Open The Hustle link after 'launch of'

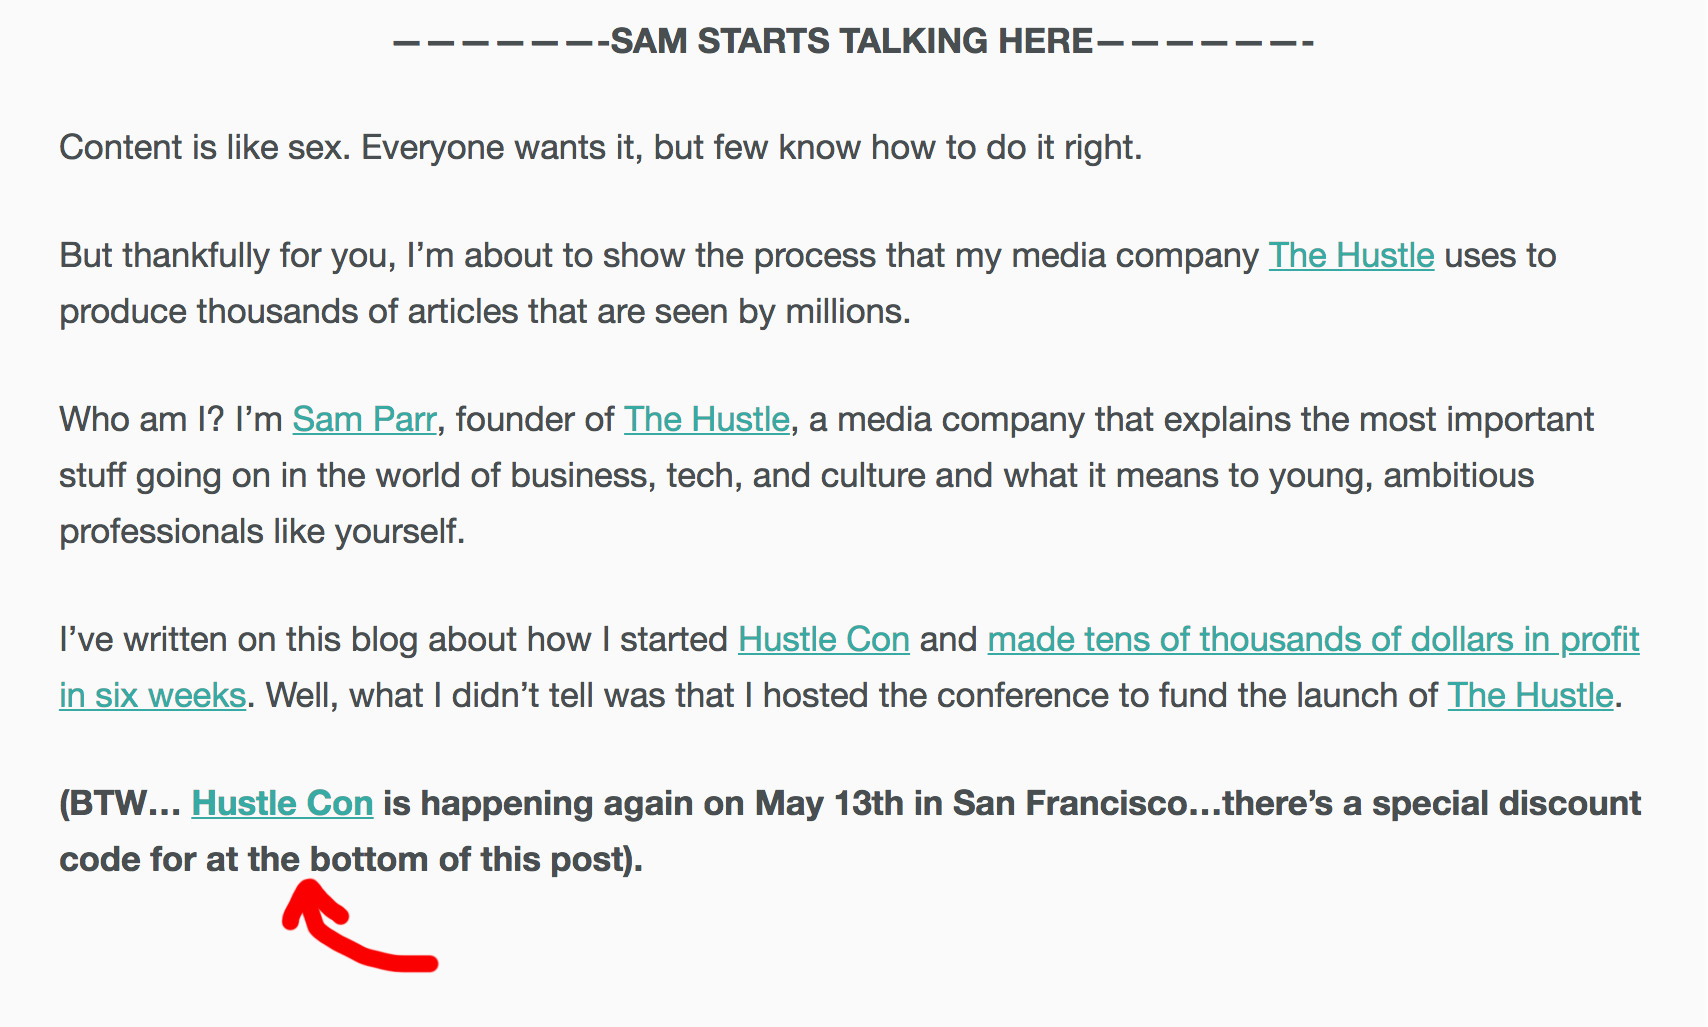click(1530, 696)
